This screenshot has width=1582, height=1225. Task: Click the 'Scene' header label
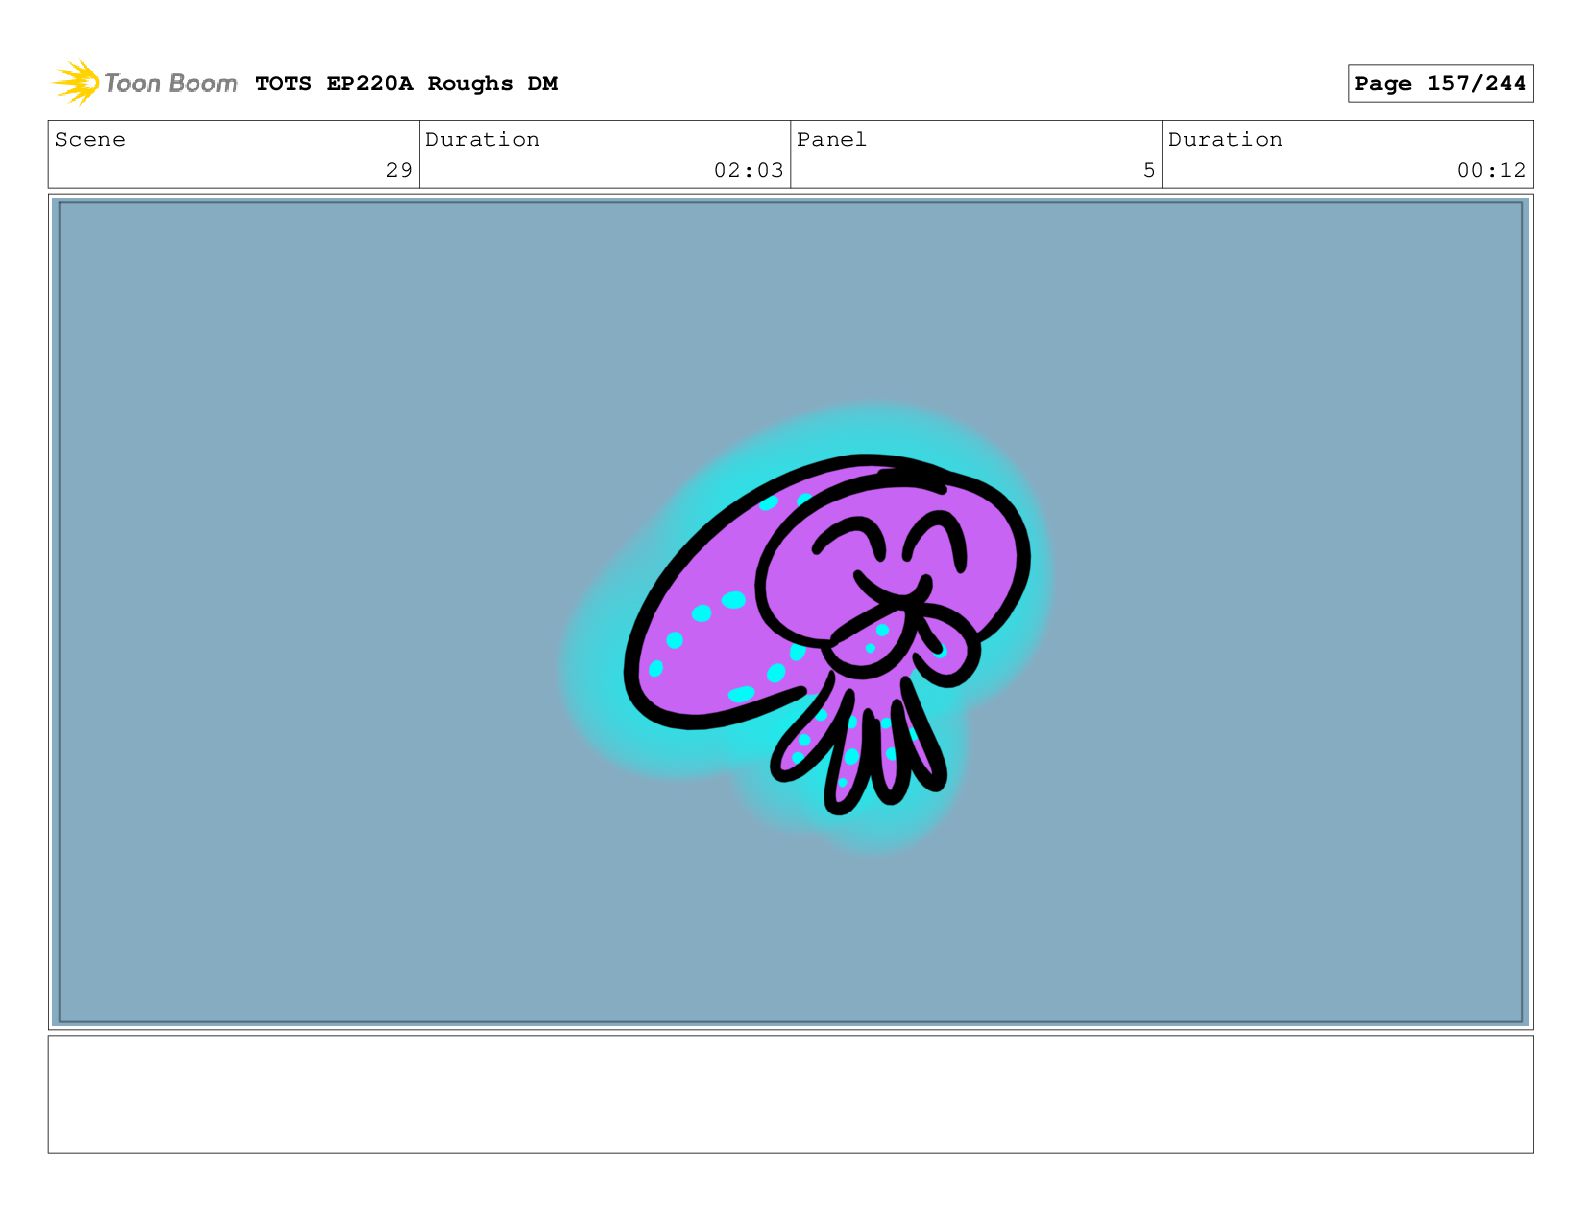[x=90, y=140]
